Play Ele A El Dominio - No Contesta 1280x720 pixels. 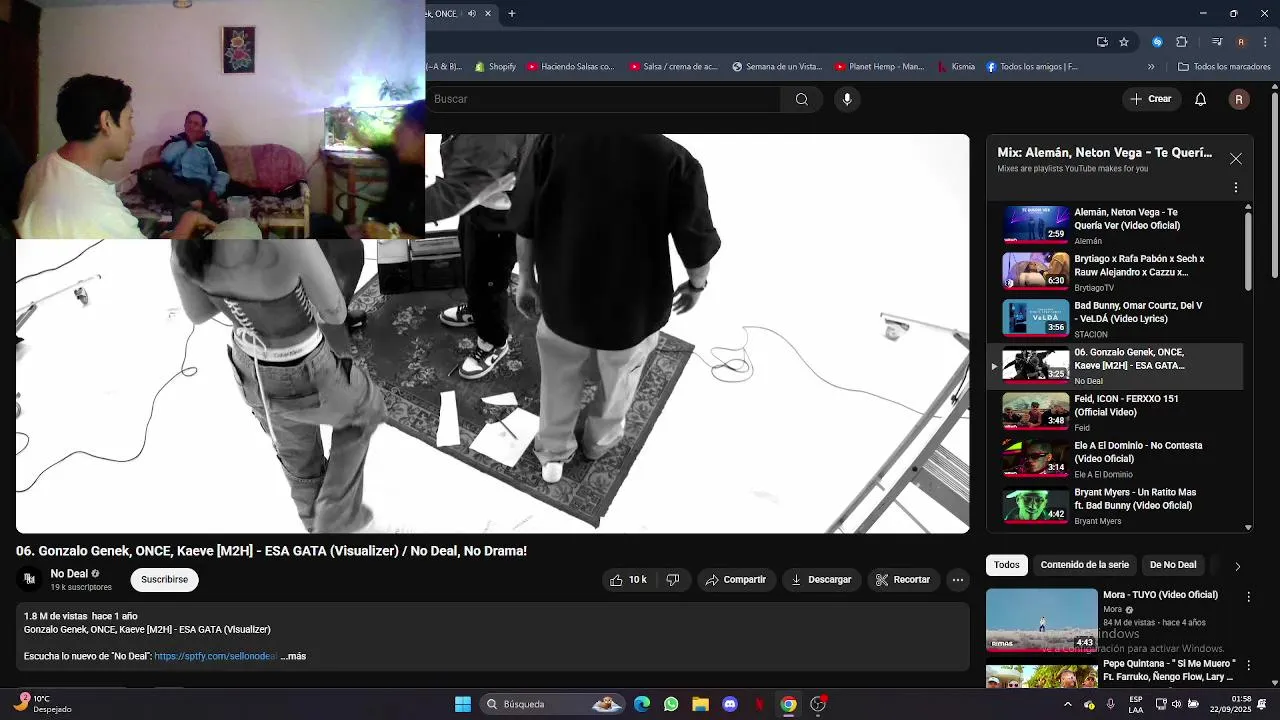(1114, 459)
